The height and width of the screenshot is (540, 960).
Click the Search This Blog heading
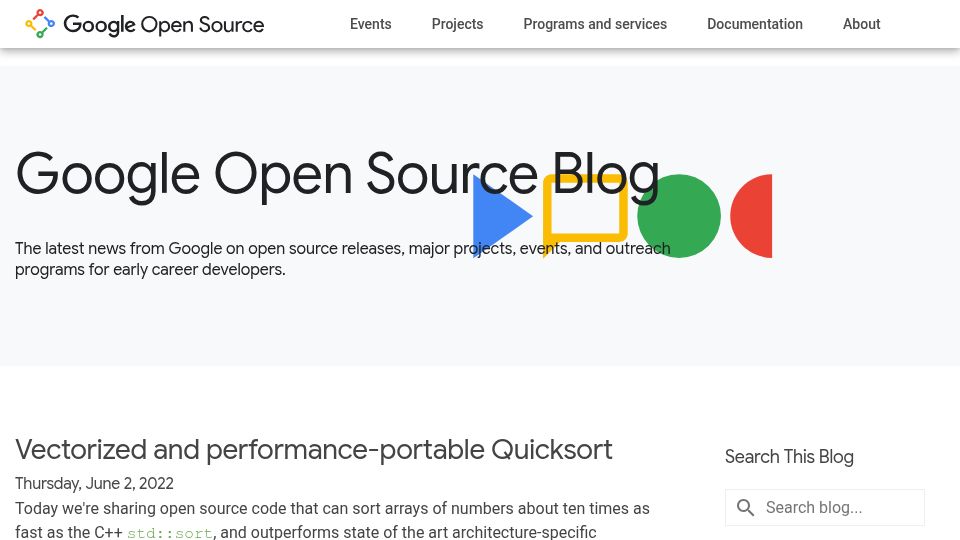point(789,457)
